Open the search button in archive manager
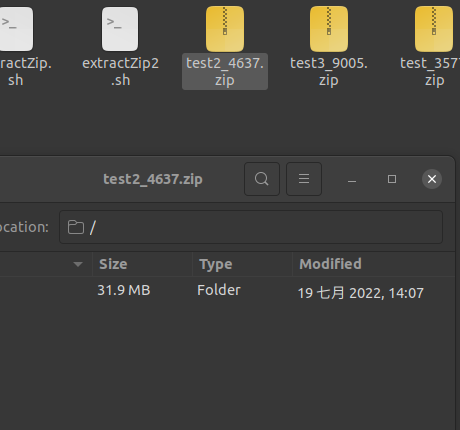This screenshot has width=460, height=430. click(262, 179)
